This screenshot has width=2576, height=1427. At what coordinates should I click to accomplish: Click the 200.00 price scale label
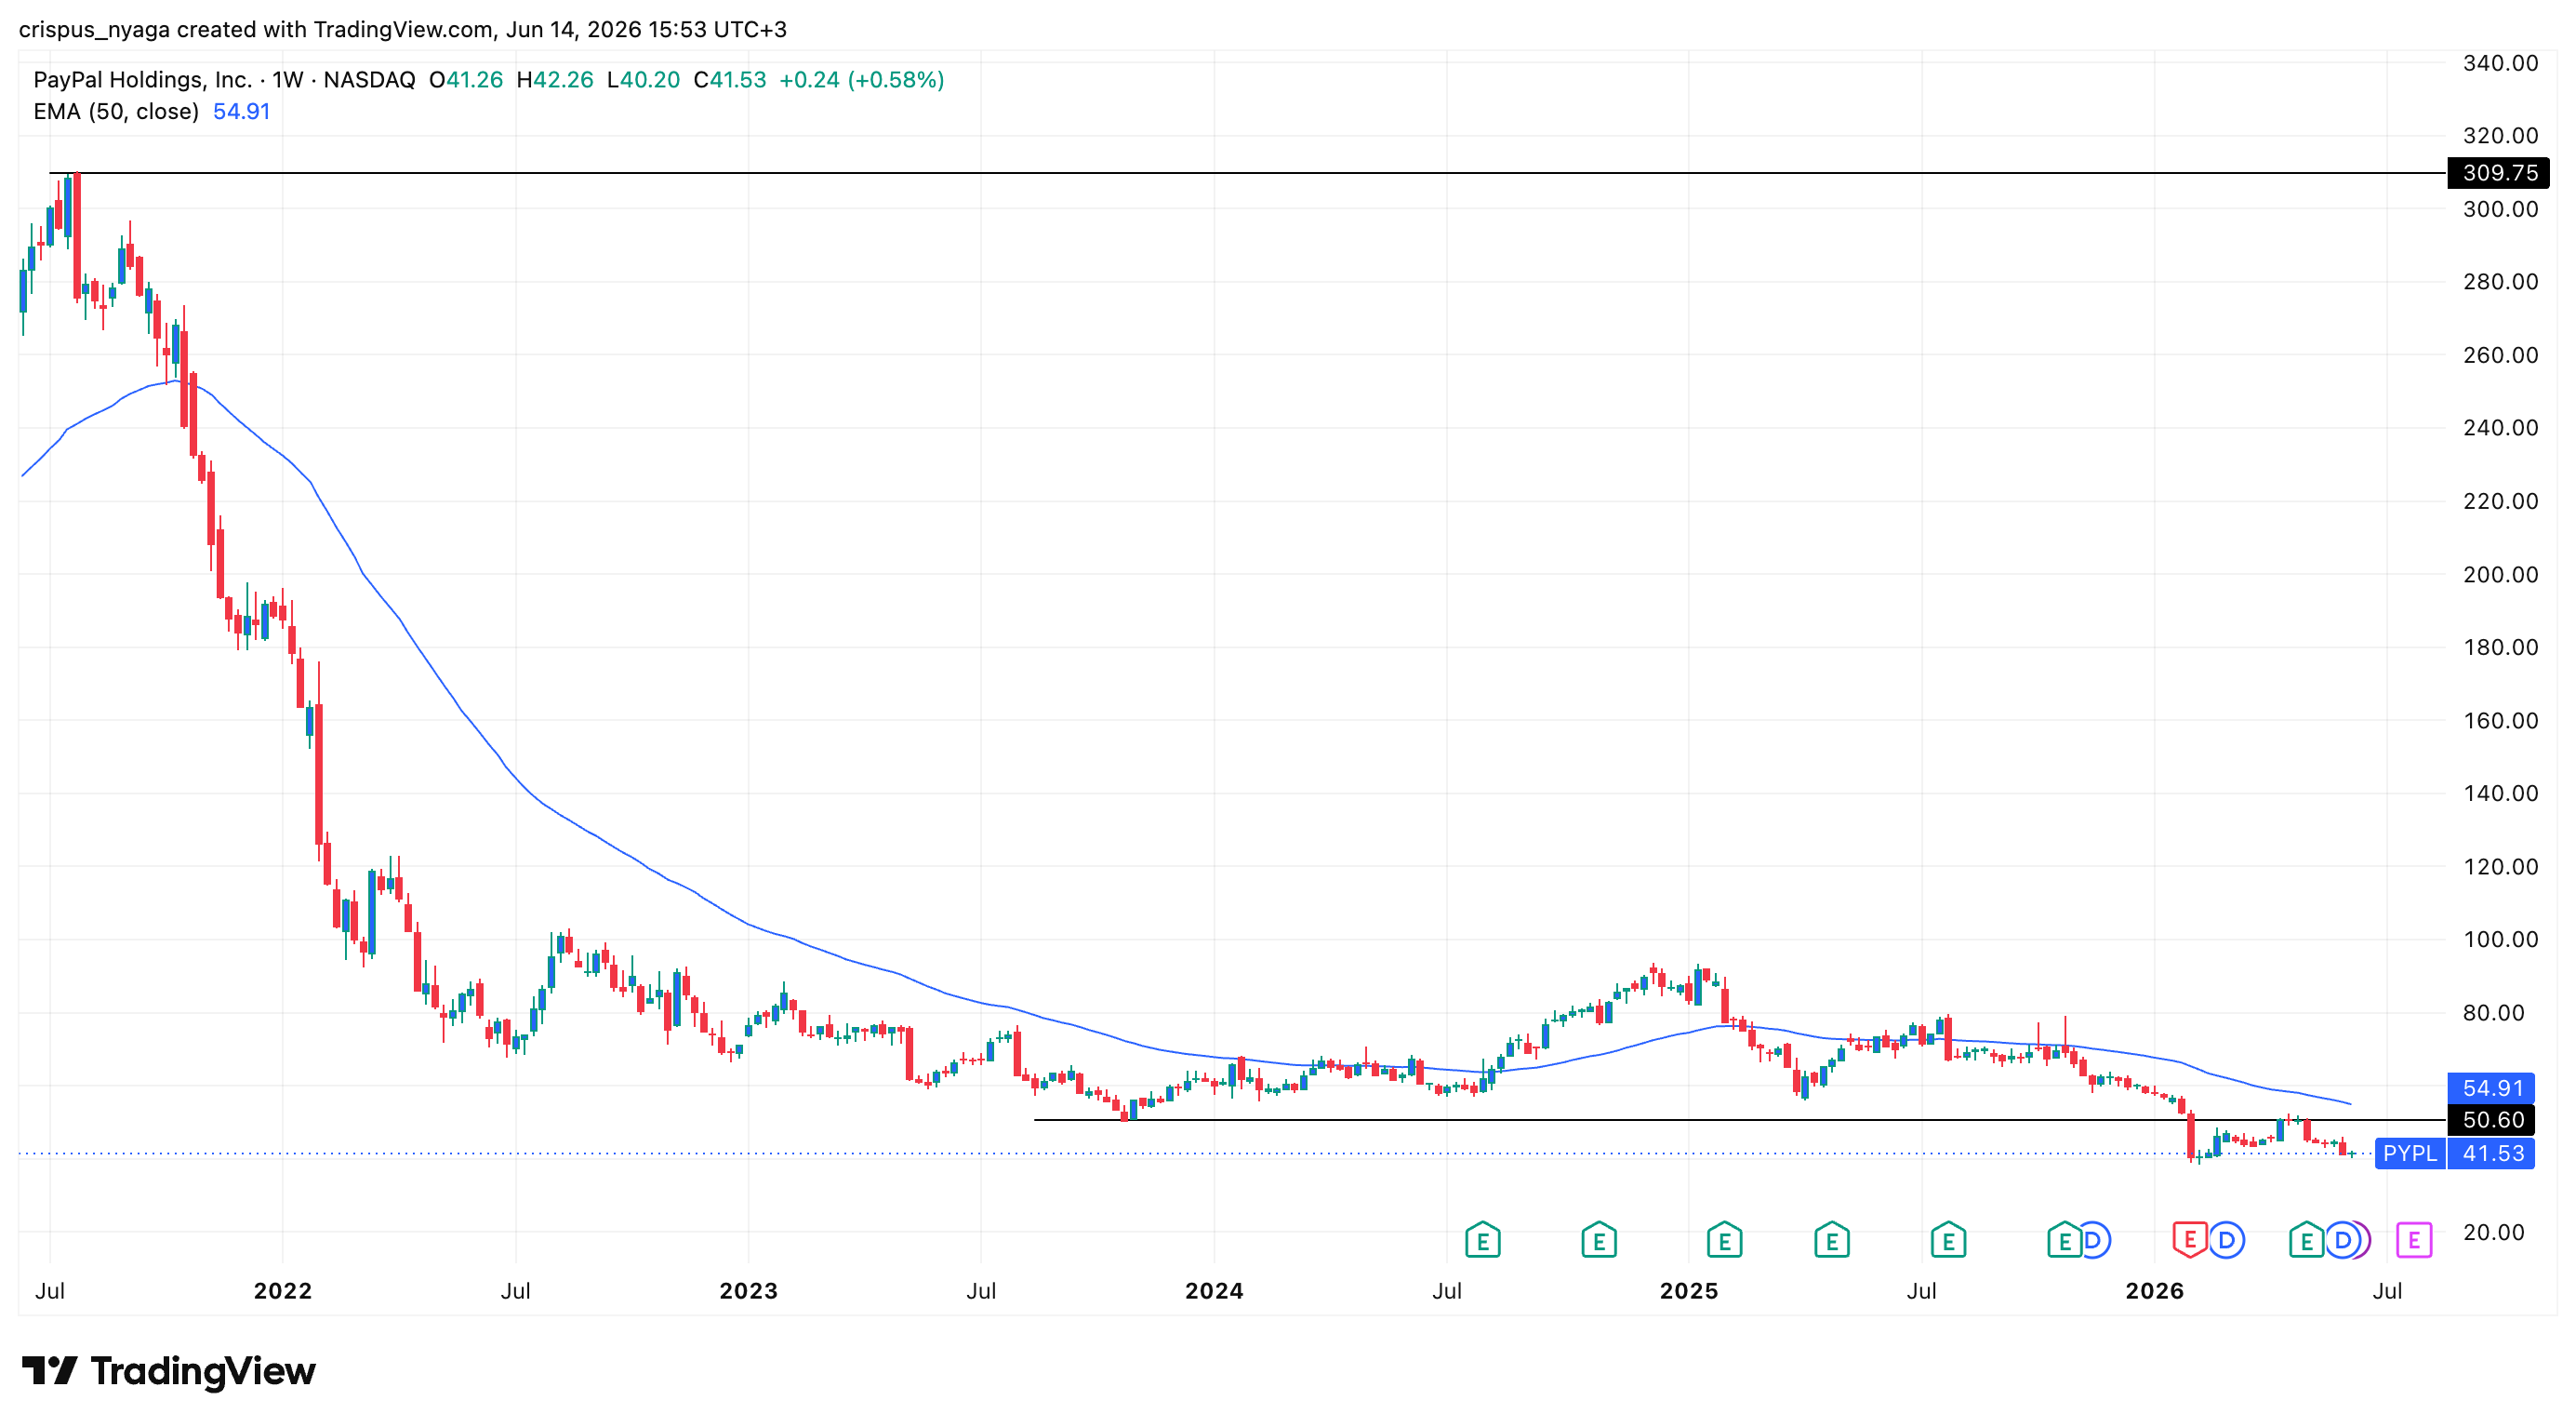[2500, 574]
